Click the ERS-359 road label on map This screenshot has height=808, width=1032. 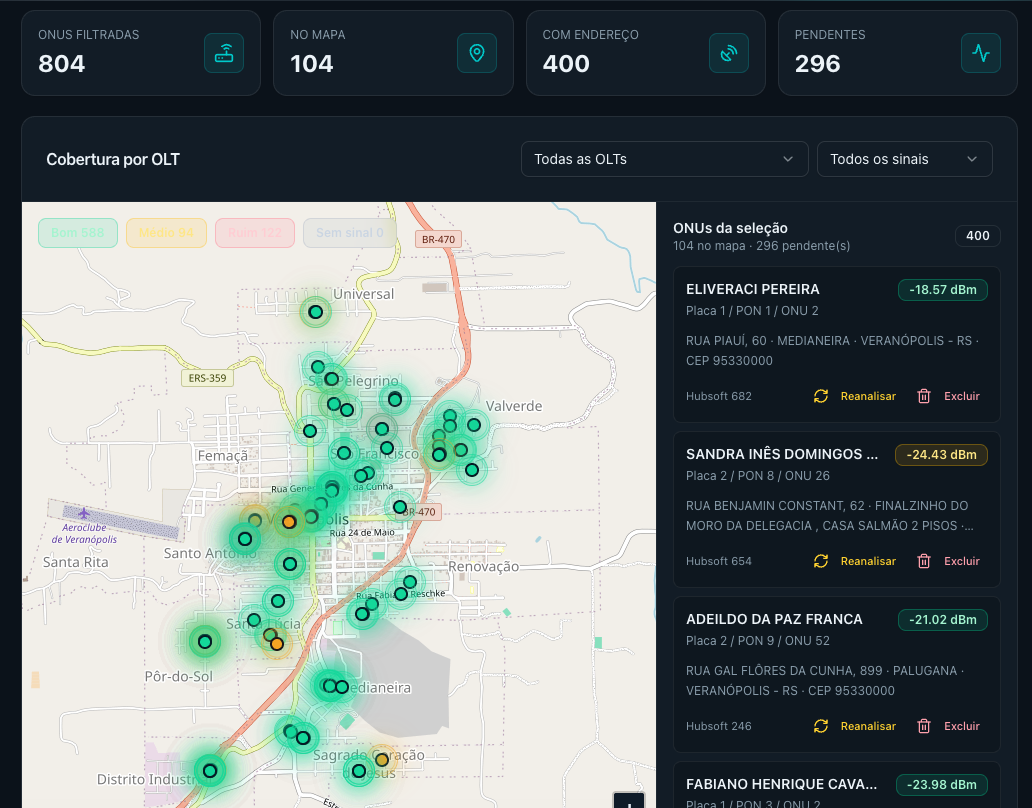click(x=207, y=378)
